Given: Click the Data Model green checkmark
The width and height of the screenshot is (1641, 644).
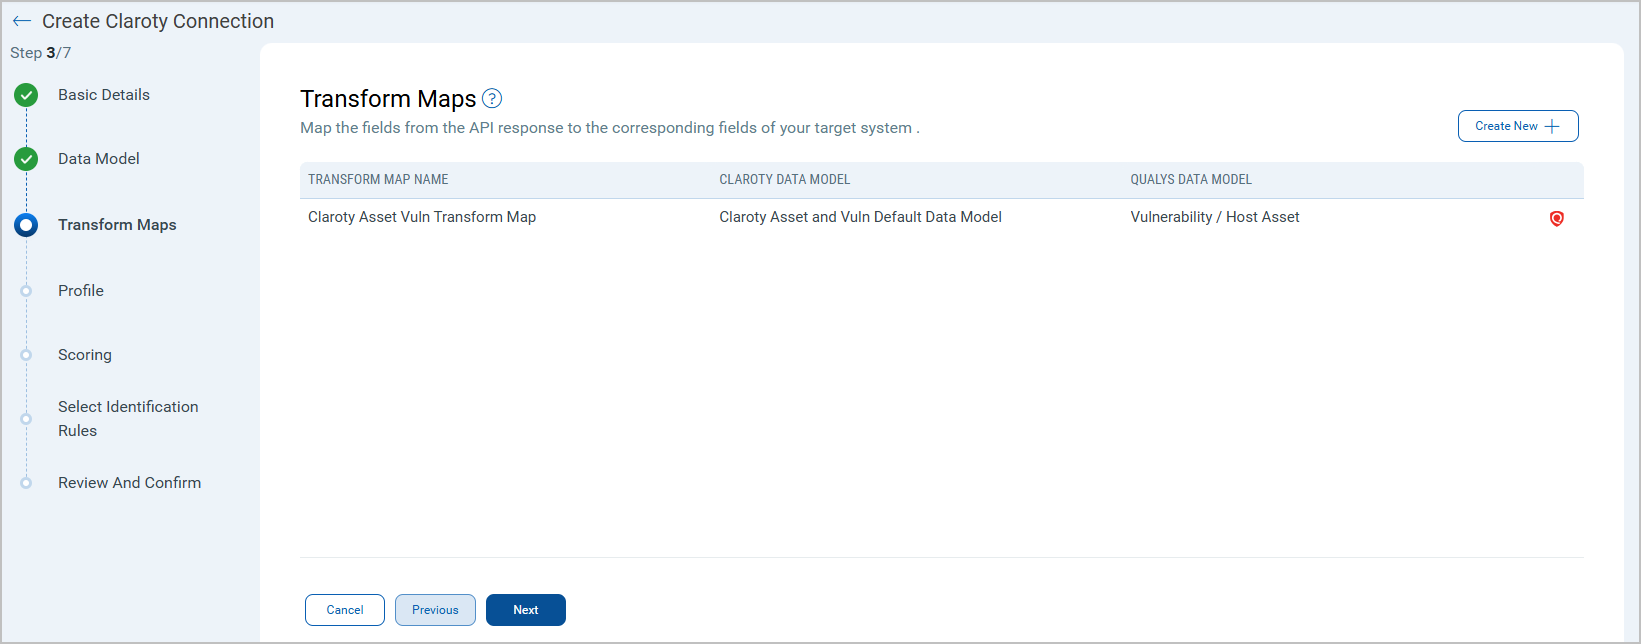Looking at the screenshot, I should pos(26,159).
